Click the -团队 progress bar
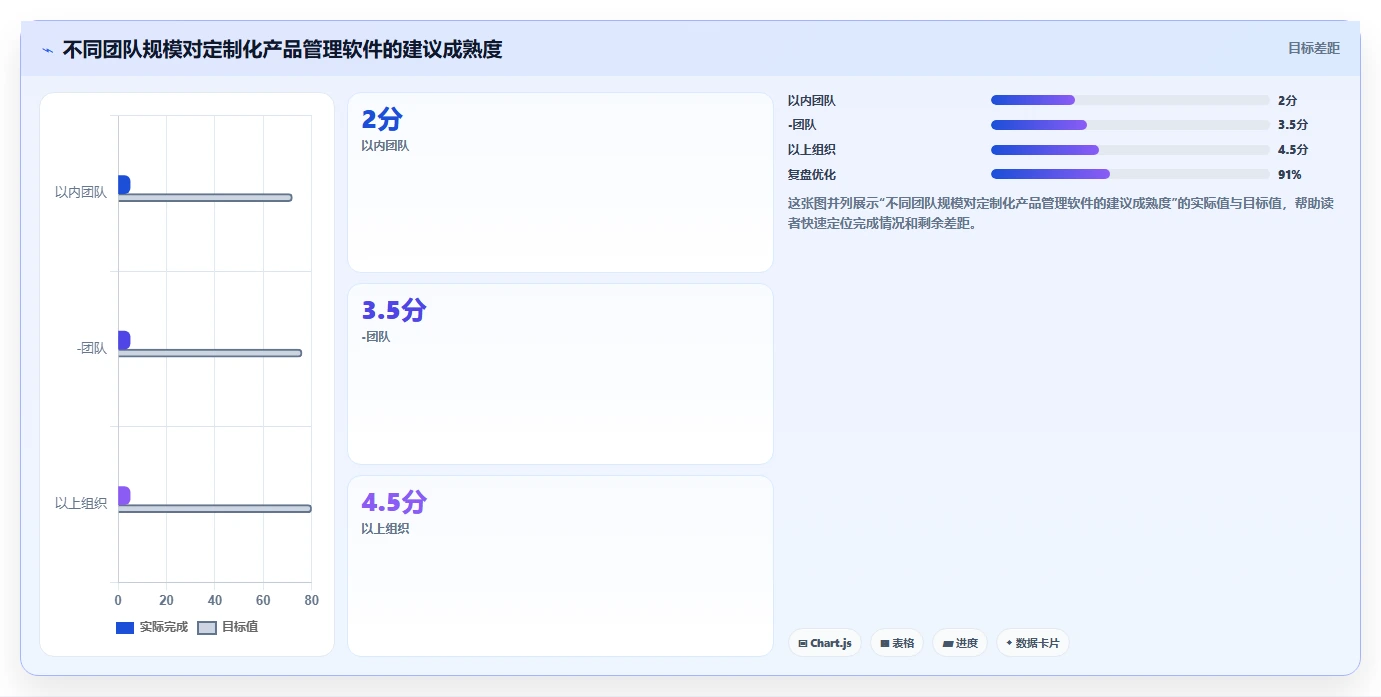 (x=1130, y=125)
